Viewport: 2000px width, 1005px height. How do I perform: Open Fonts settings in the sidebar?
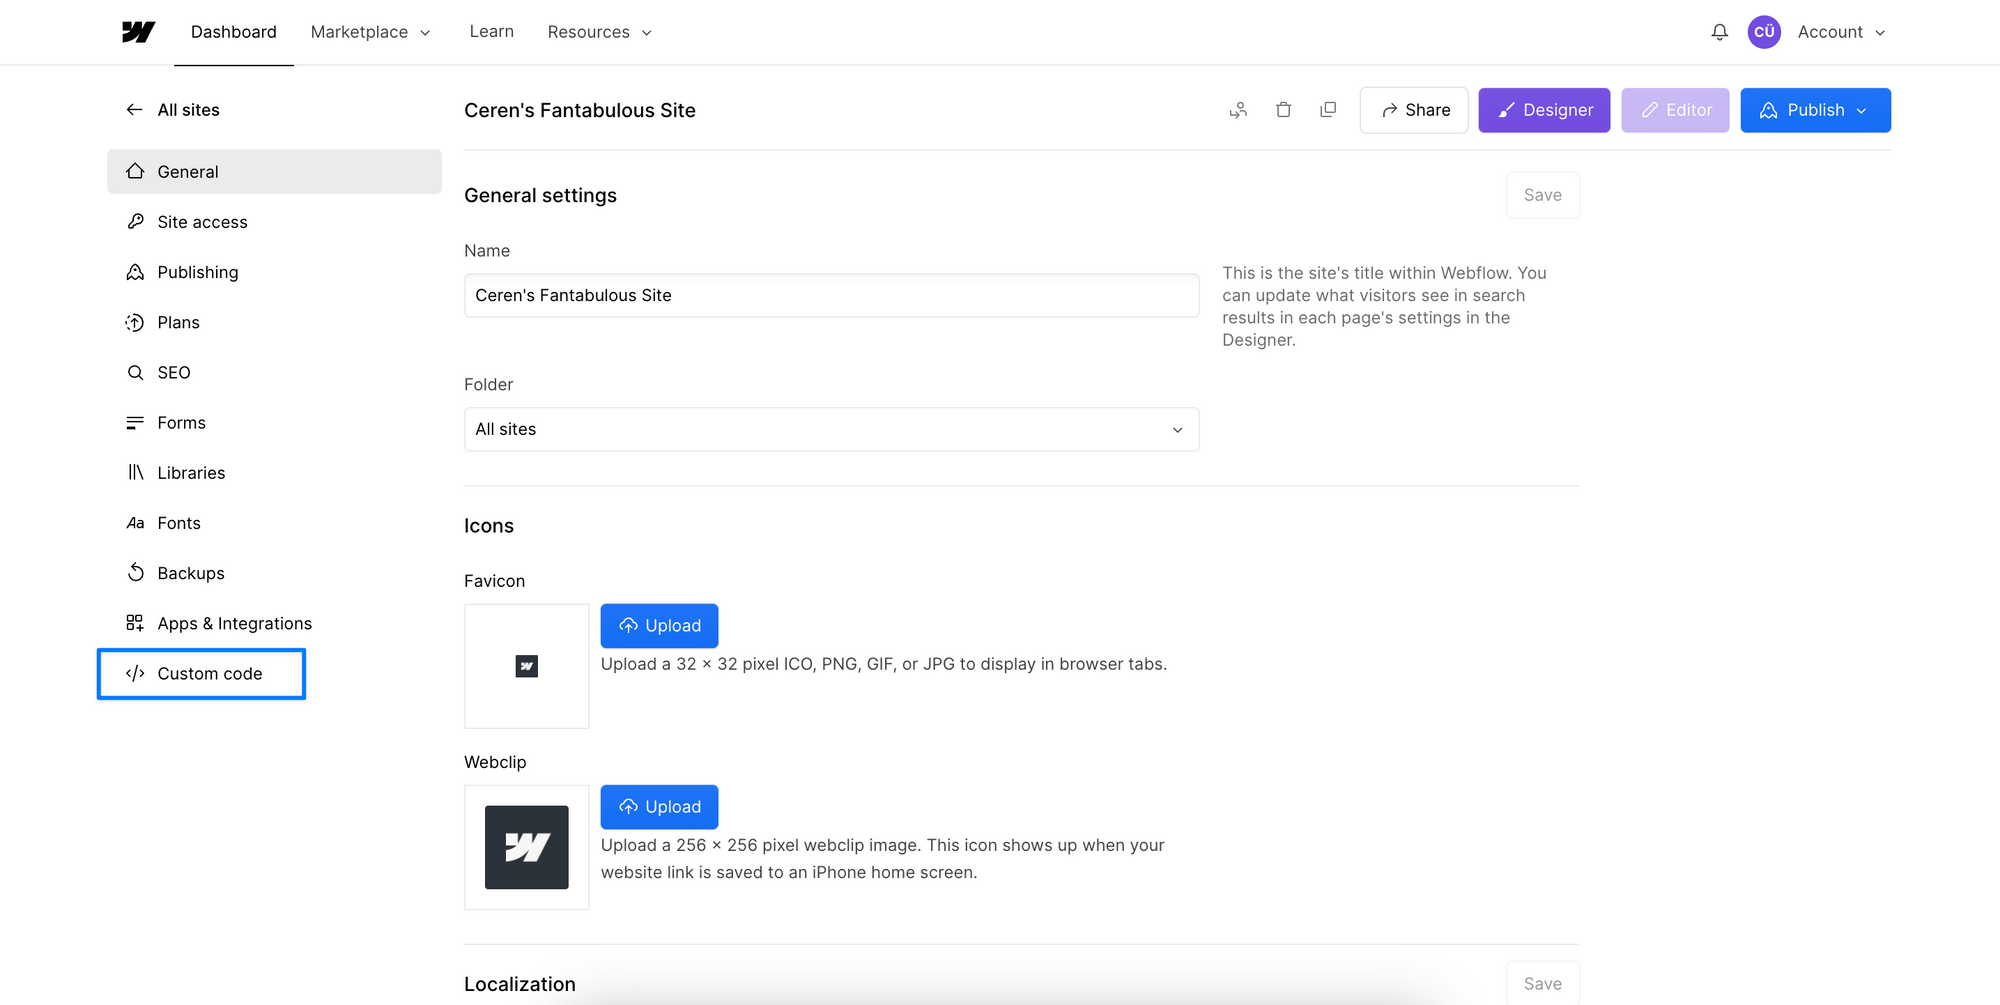click(274, 523)
